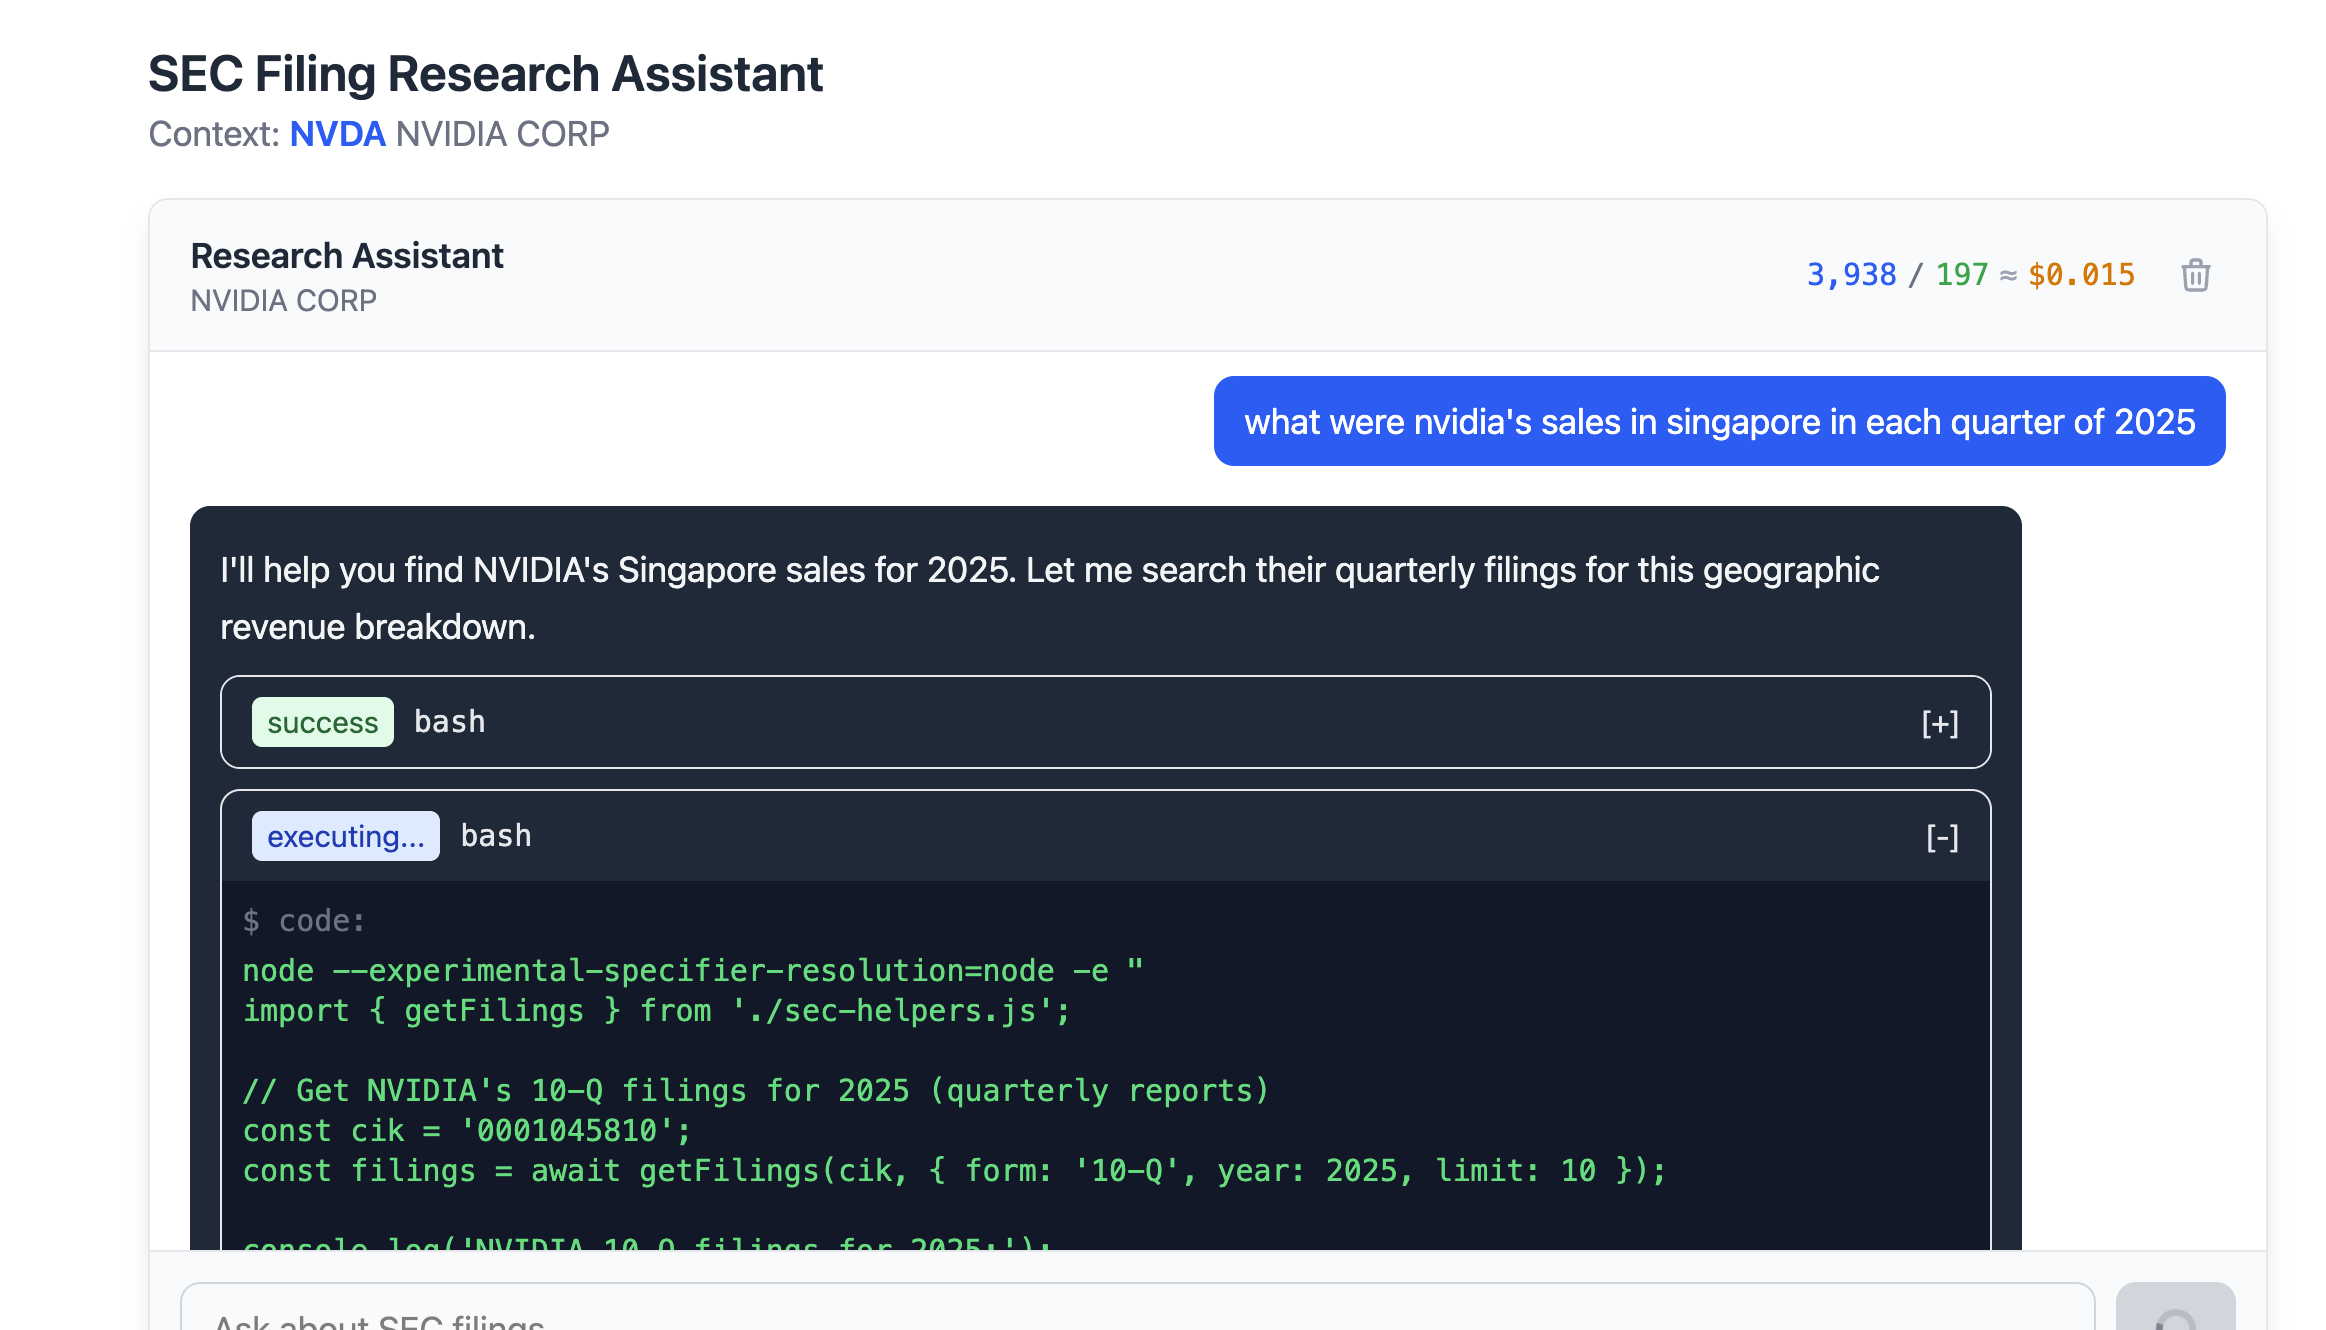Image resolution: width=2326 pixels, height=1330 pixels.
Task: Click NVIDIA CORP under the Research Assistant heading
Action: (x=283, y=301)
